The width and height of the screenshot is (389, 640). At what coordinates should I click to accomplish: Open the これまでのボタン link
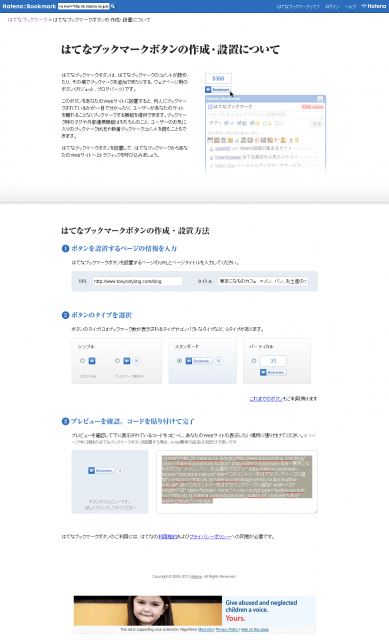coord(266,398)
